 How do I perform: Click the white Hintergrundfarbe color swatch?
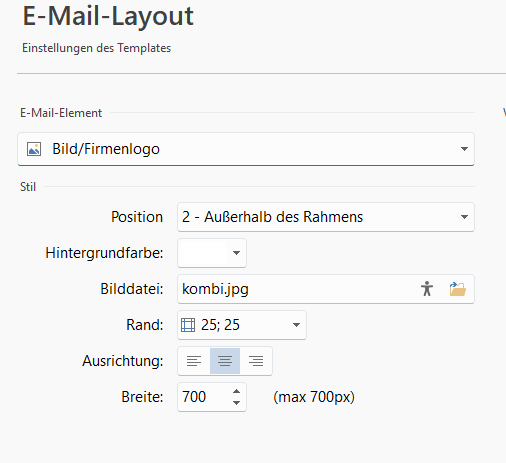[203, 253]
